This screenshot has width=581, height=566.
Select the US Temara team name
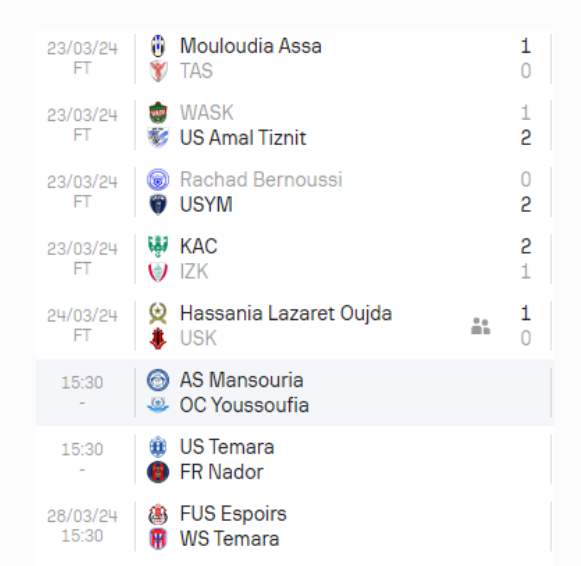(x=227, y=447)
